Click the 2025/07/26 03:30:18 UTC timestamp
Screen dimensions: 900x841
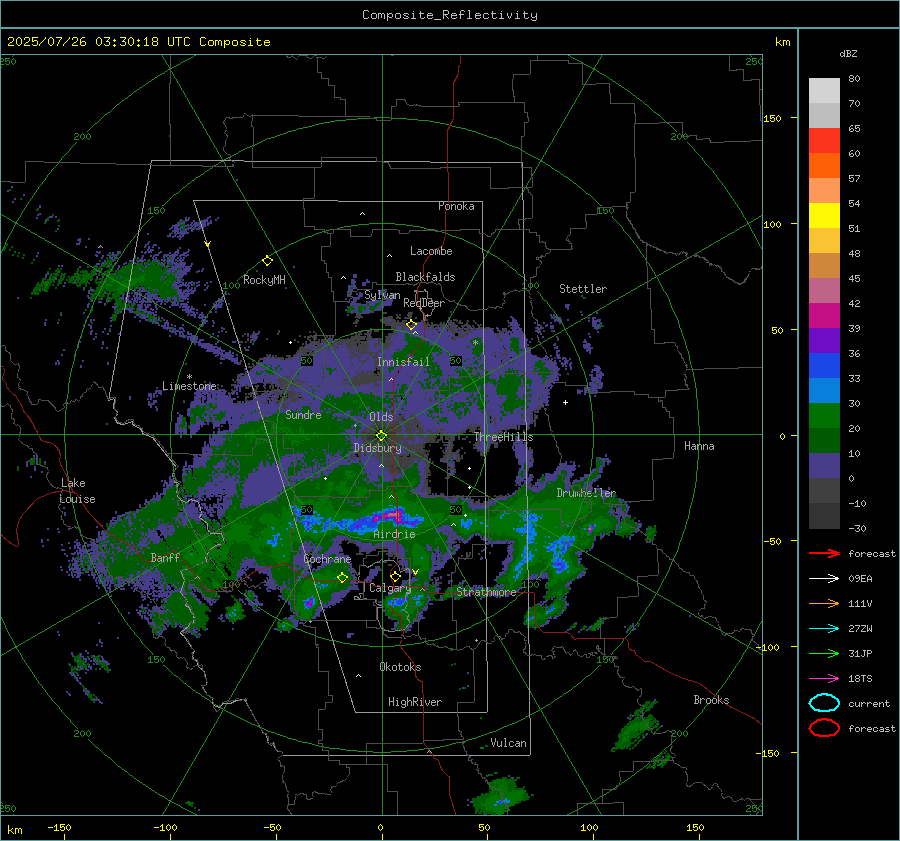pyautogui.click(x=139, y=42)
